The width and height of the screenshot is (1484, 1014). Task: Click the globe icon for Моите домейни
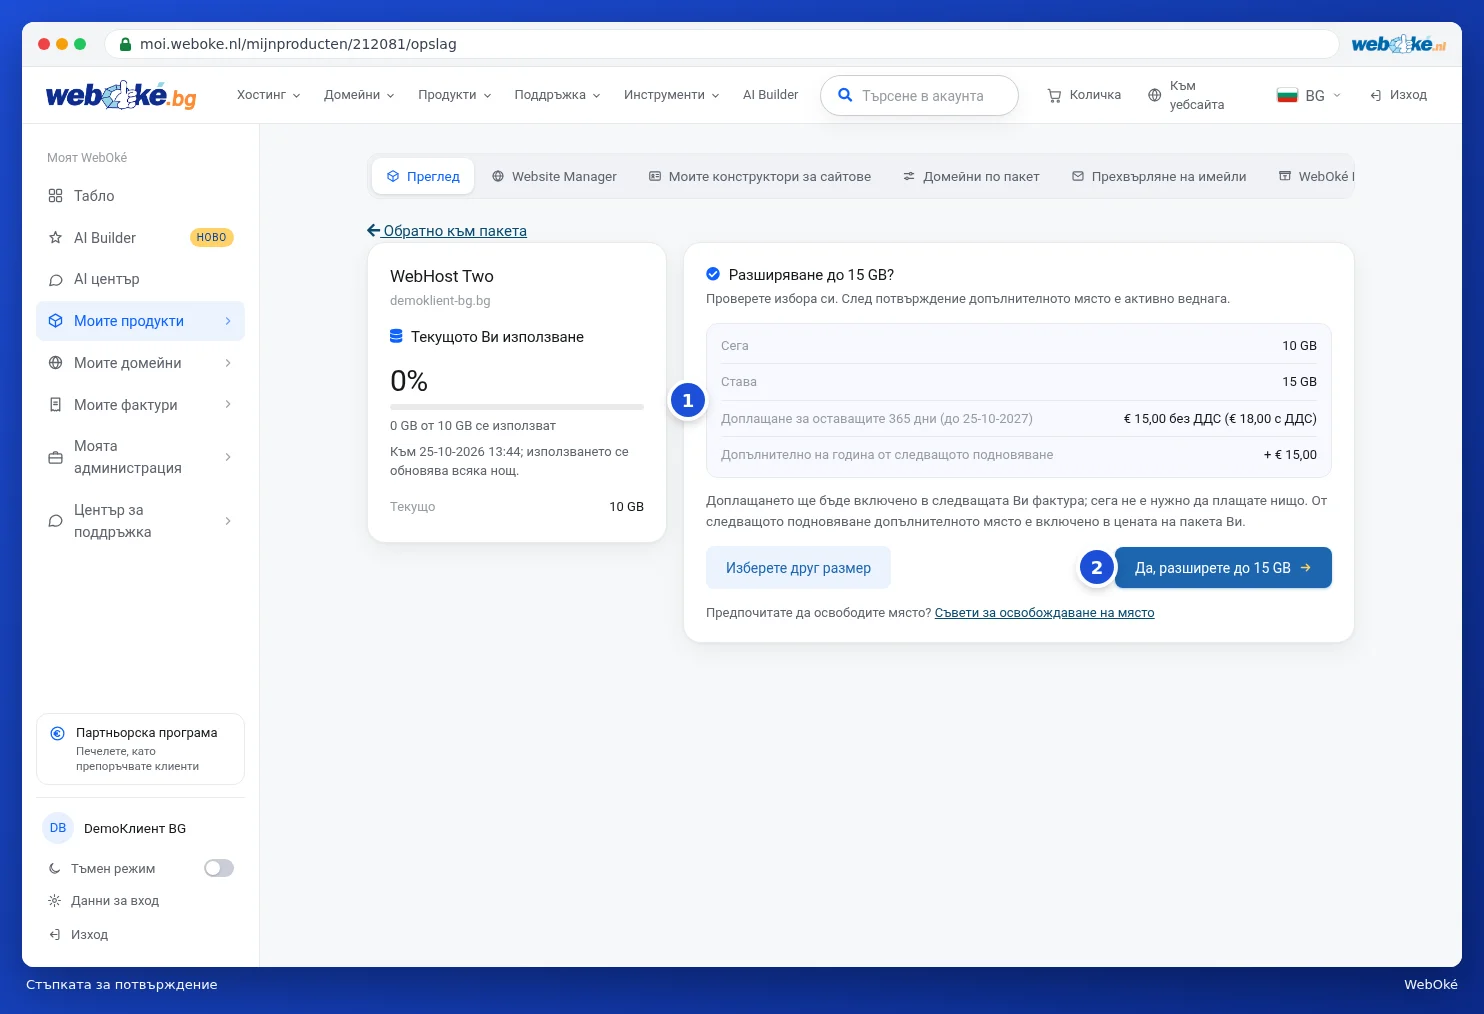[x=56, y=363]
